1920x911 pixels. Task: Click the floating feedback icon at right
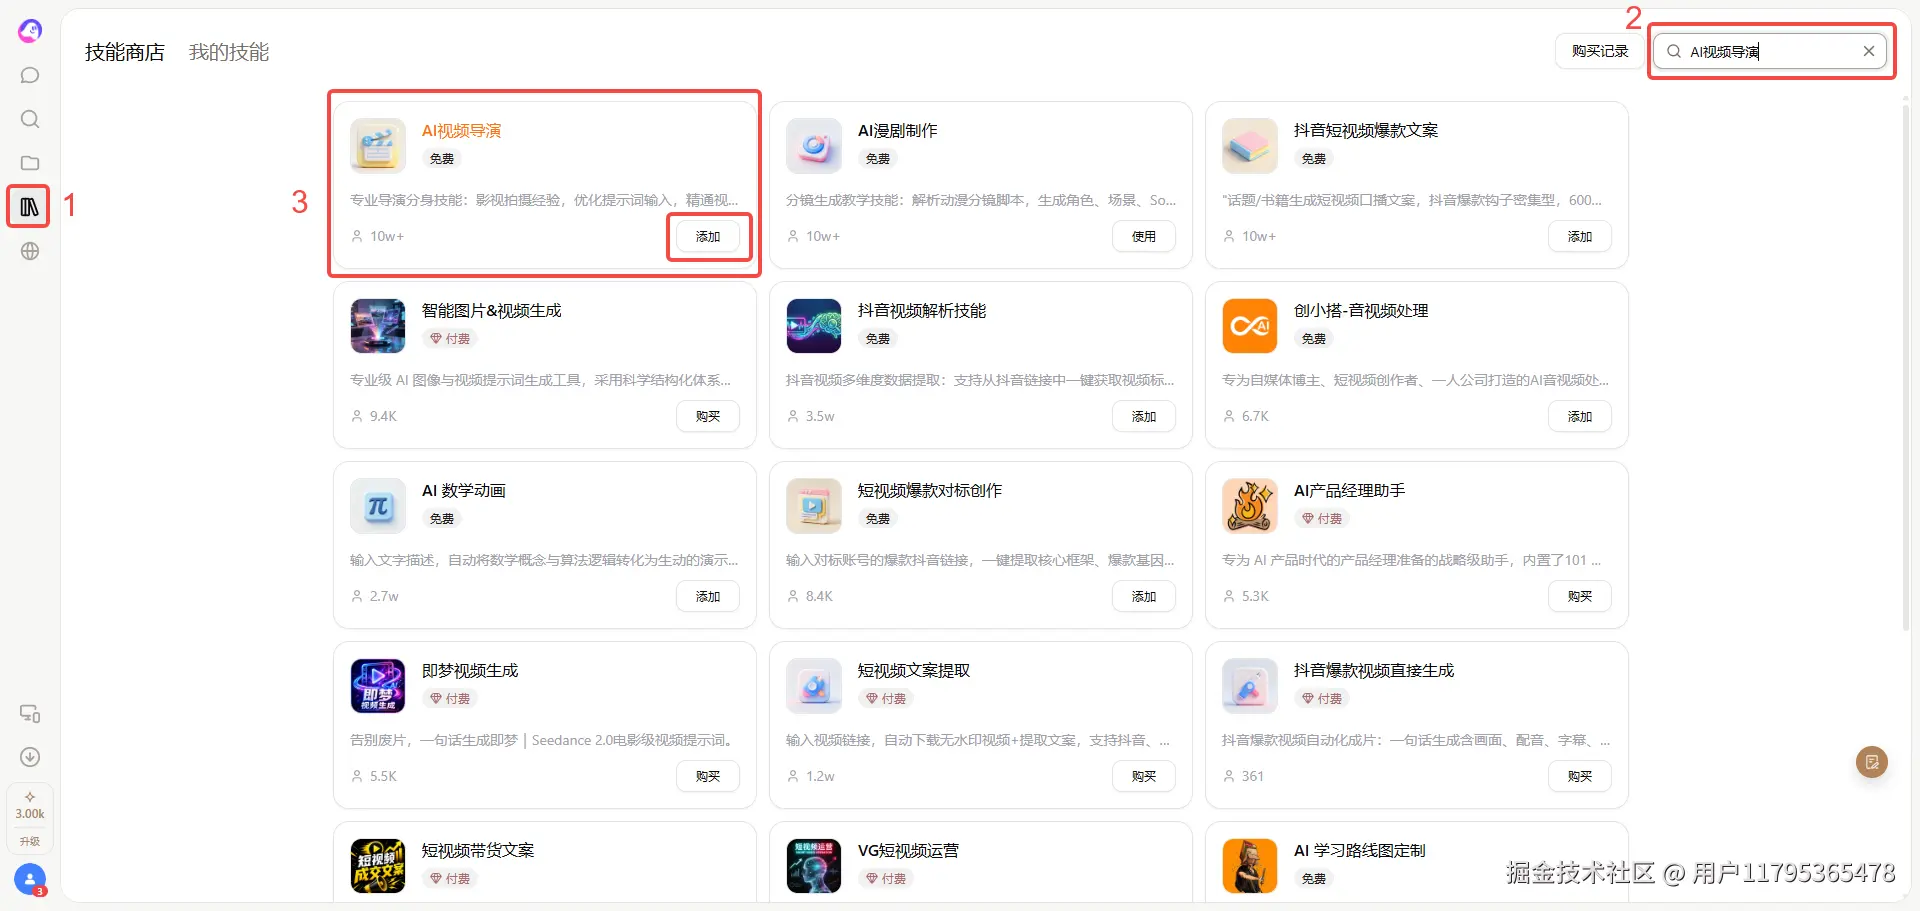(1872, 762)
